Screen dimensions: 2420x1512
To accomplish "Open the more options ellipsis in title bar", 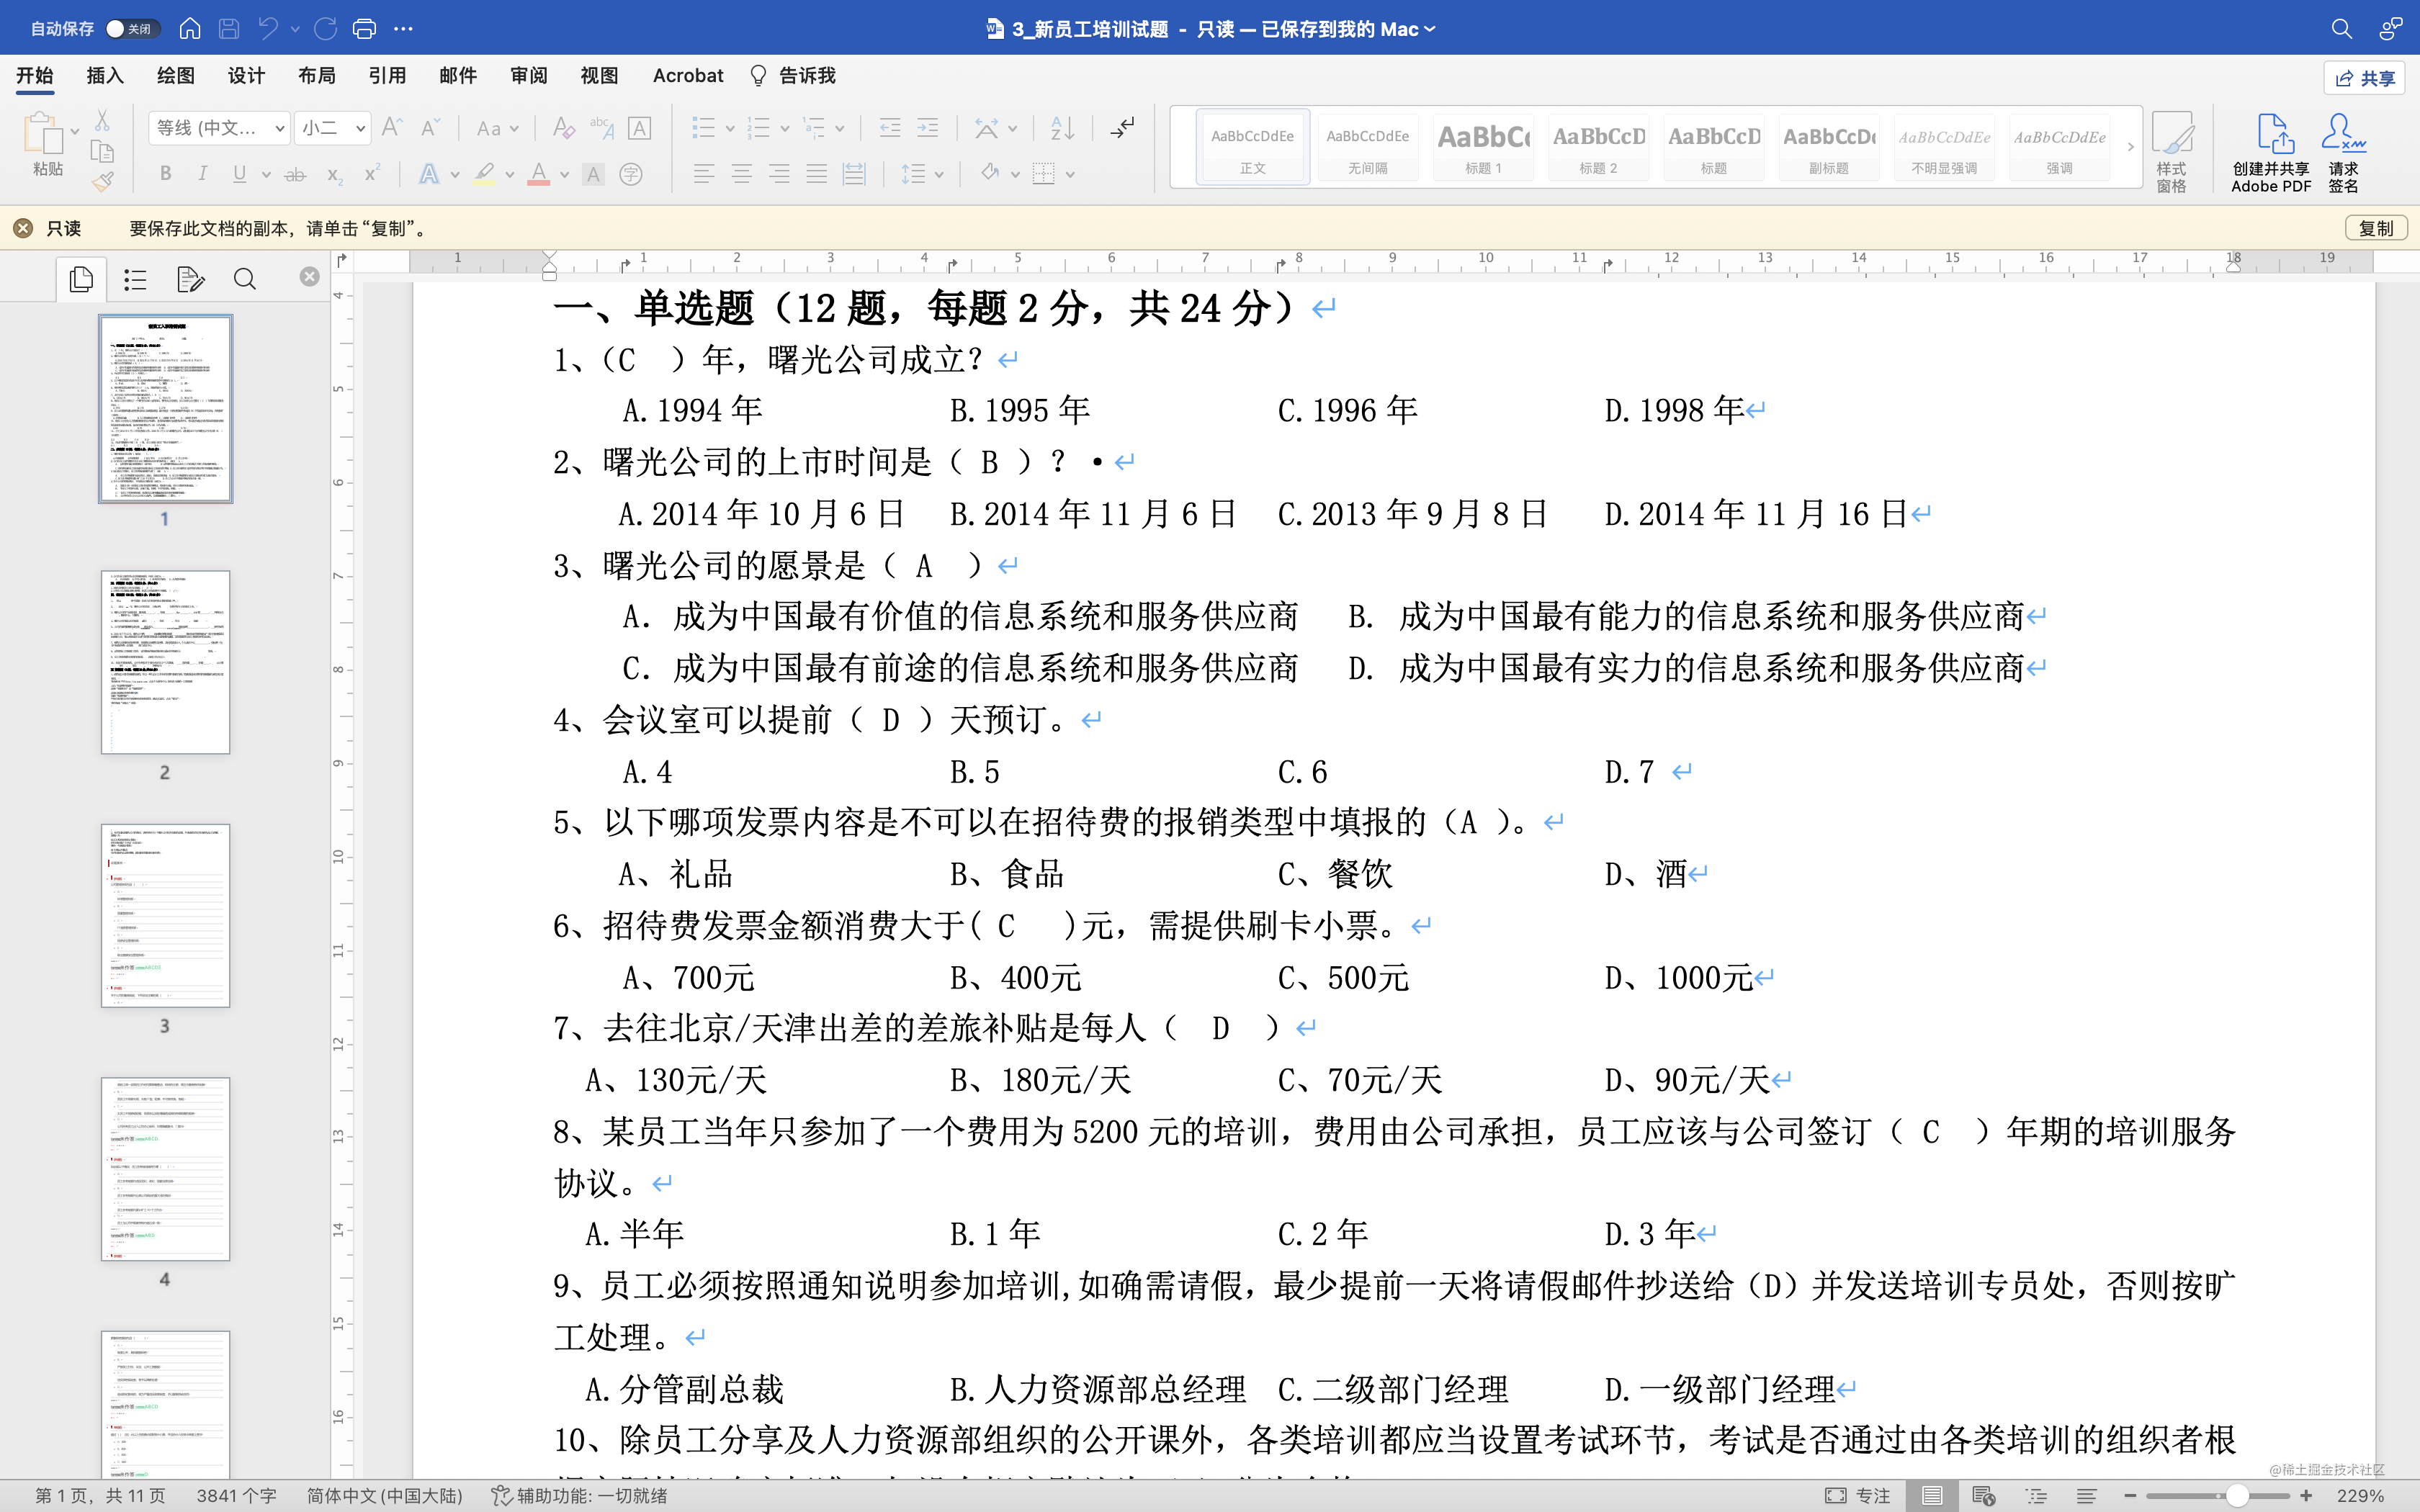I will pyautogui.click(x=403, y=29).
